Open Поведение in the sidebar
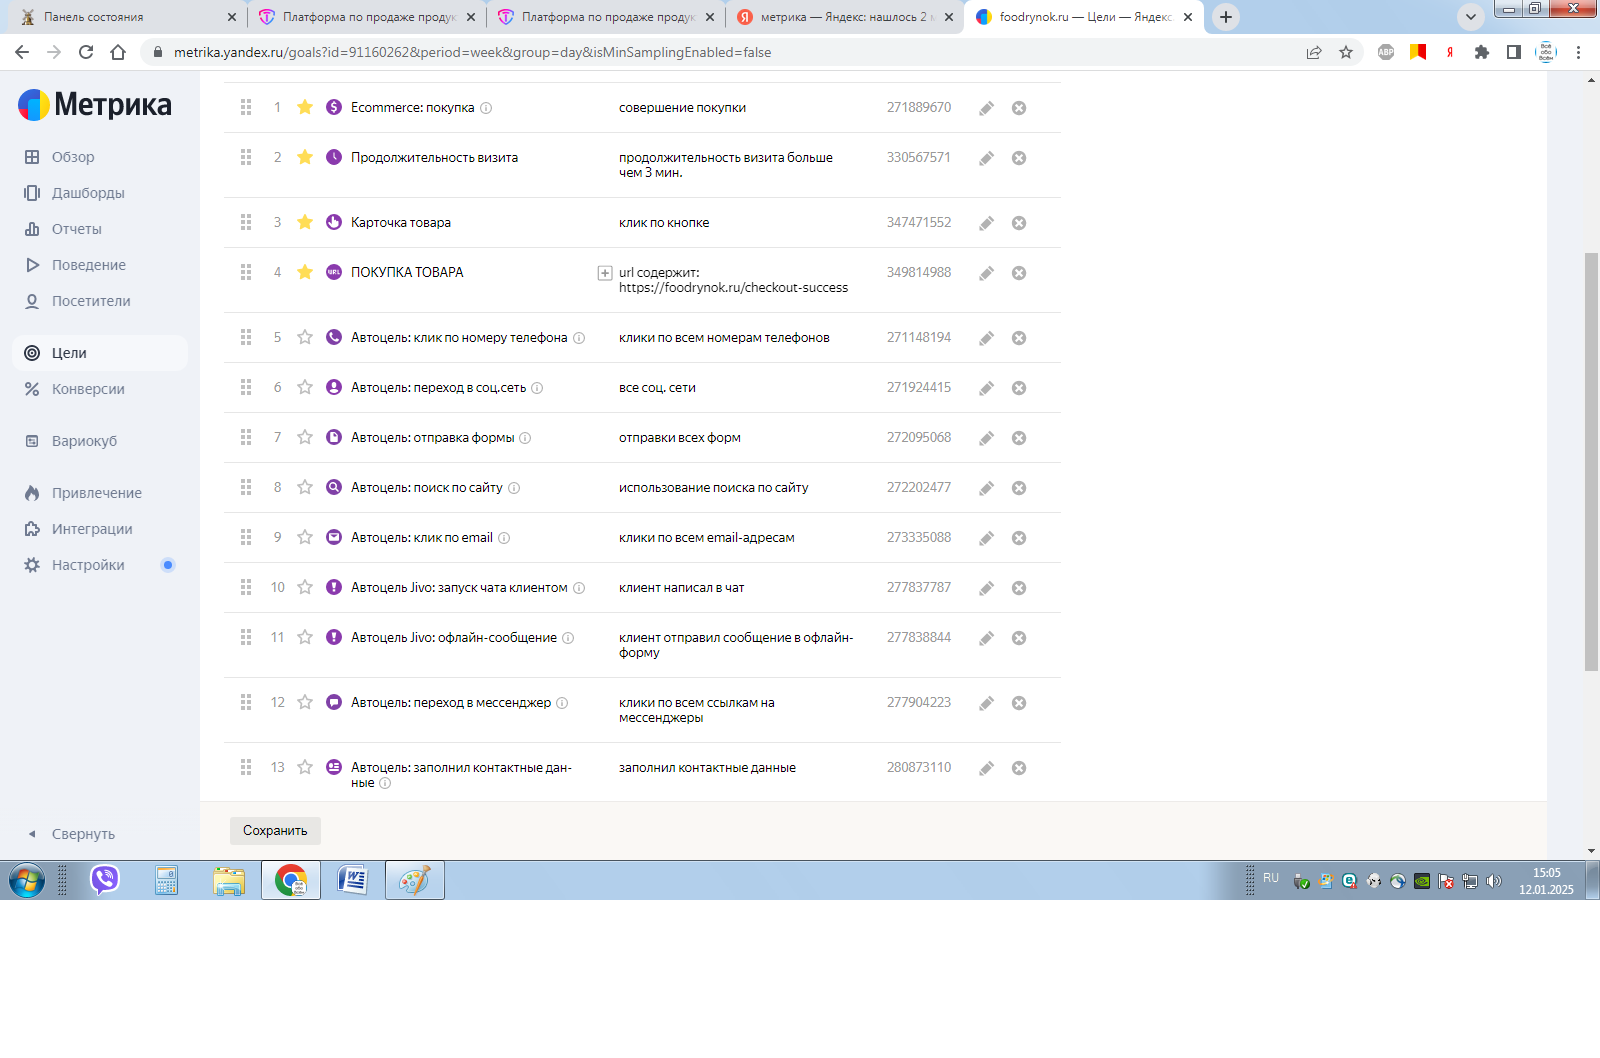1600x1058 pixels. [100, 265]
